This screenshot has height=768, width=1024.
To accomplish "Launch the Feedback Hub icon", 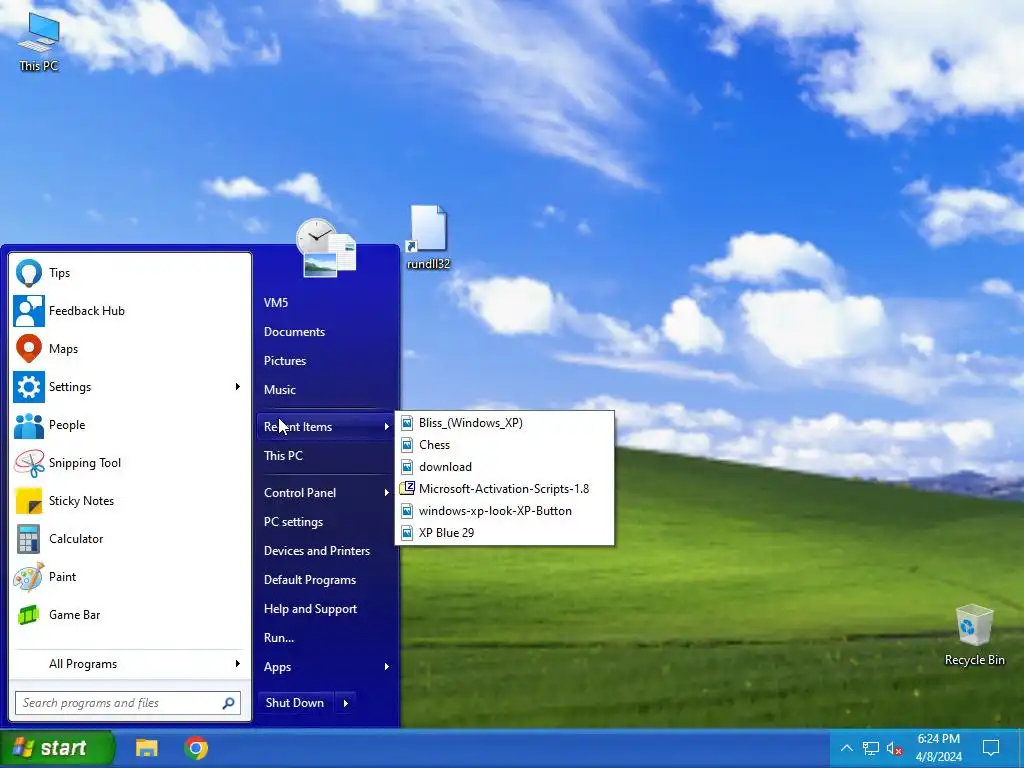I will 29,311.
